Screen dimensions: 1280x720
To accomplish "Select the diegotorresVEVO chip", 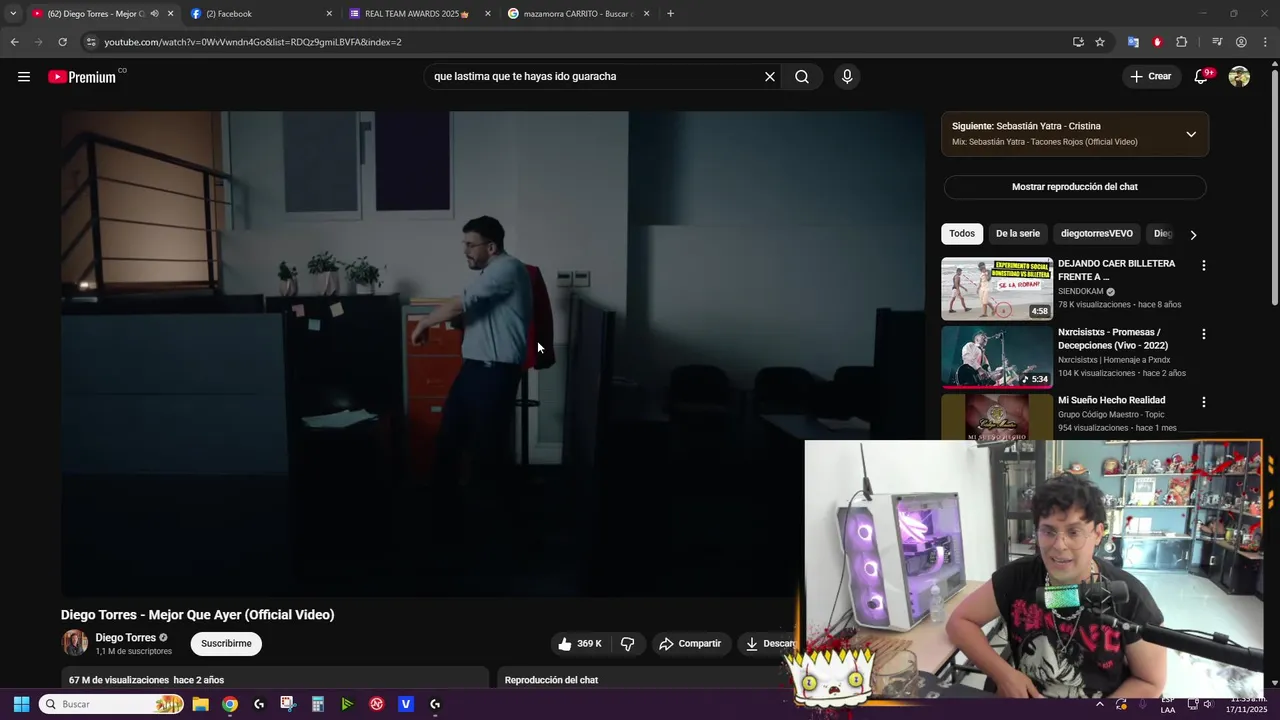I will (1097, 234).
